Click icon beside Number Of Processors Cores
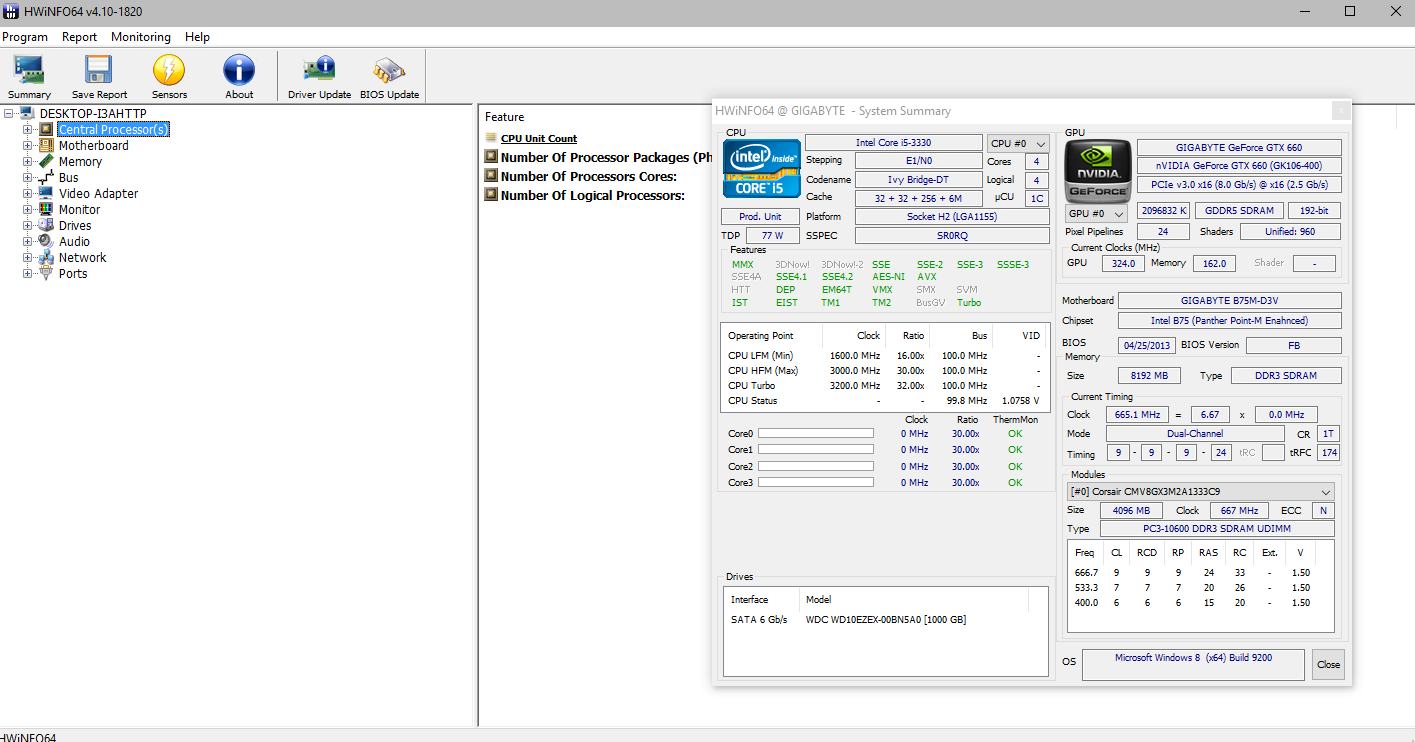The width and height of the screenshot is (1415, 742). 491,176
